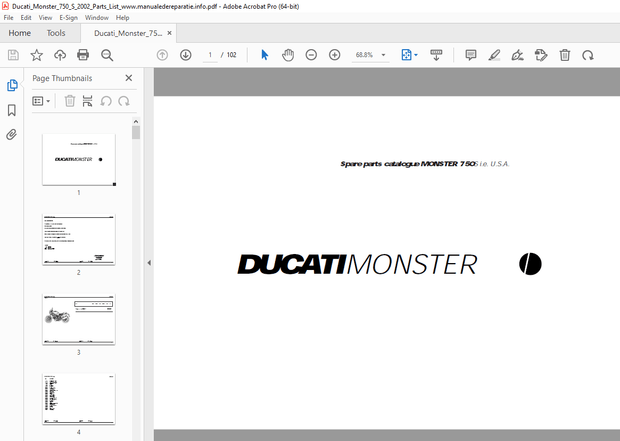Screen dimensions: 620x441
Task: Open the E-Sign menu
Action: tap(69, 18)
